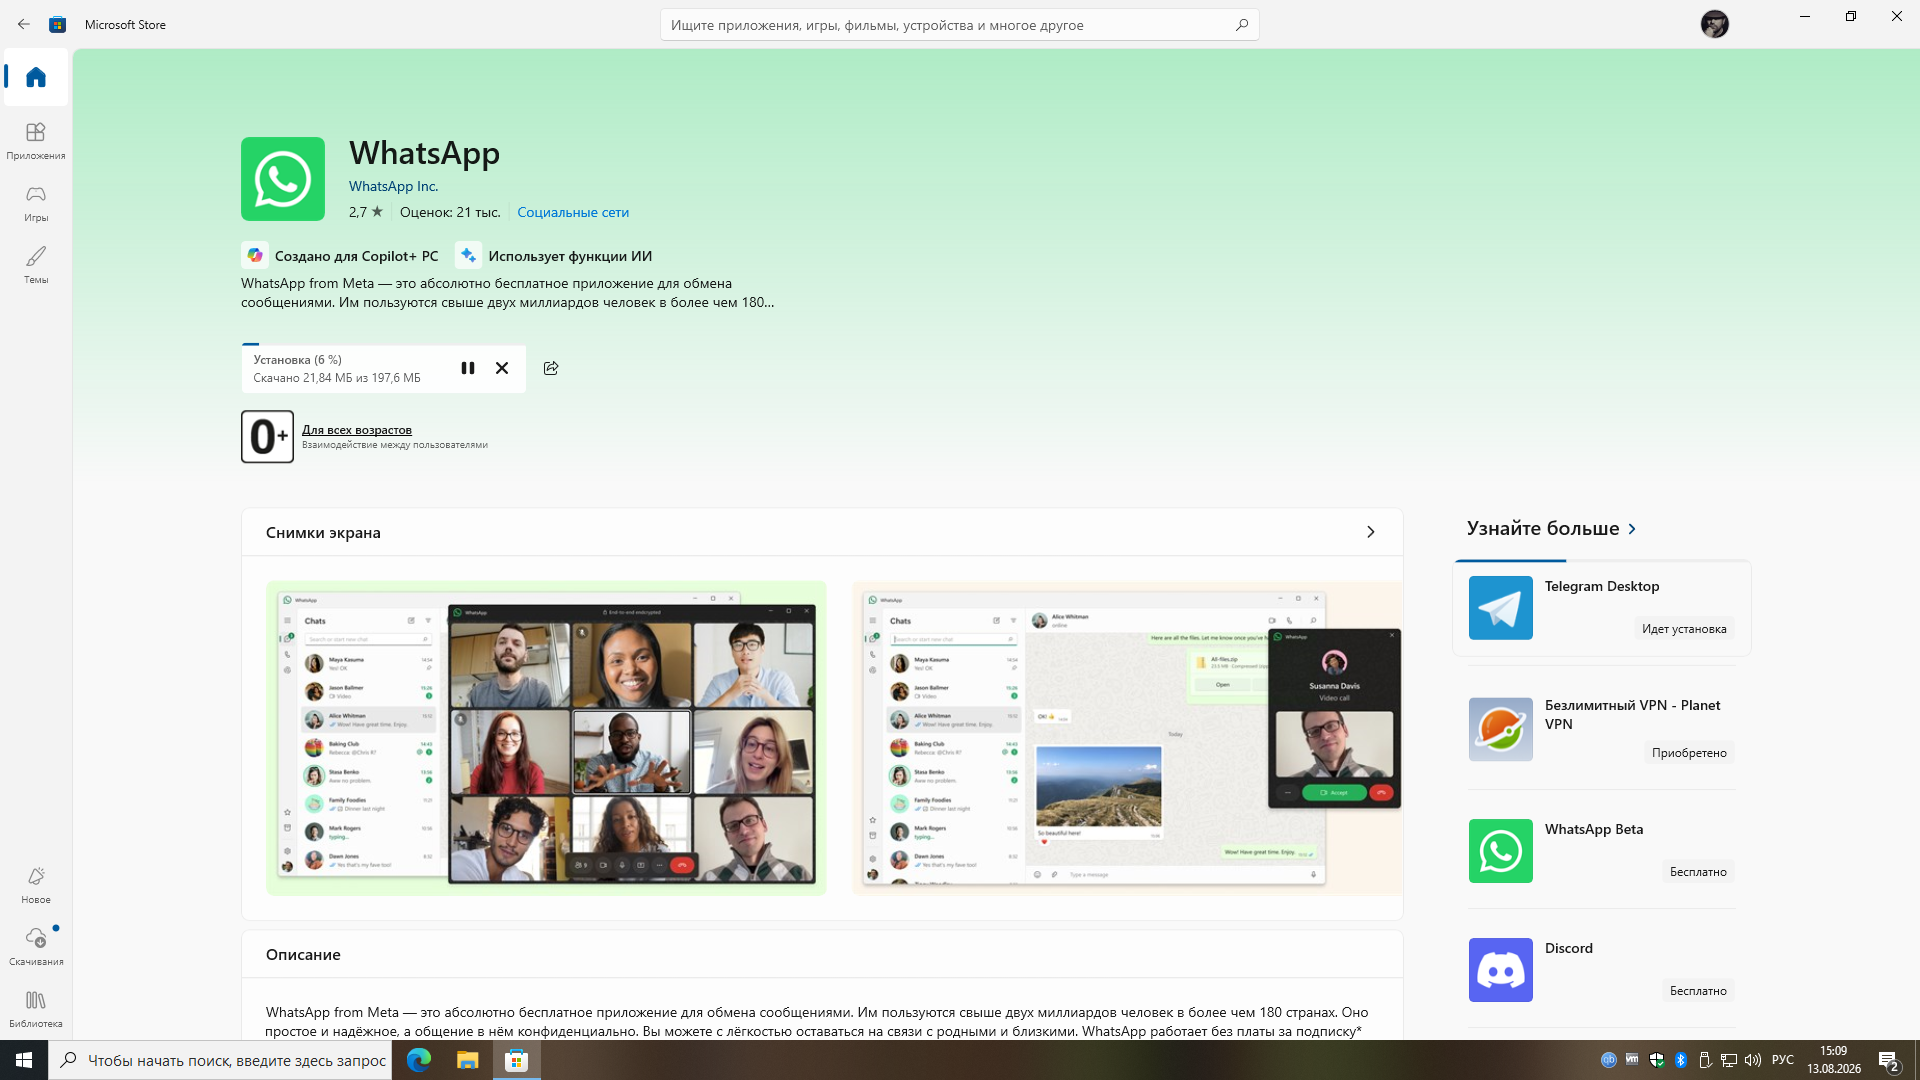Click the magnifier icon in the Store search box
This screenshot has height=1080, width=1920.
[x=1242, y=25]
